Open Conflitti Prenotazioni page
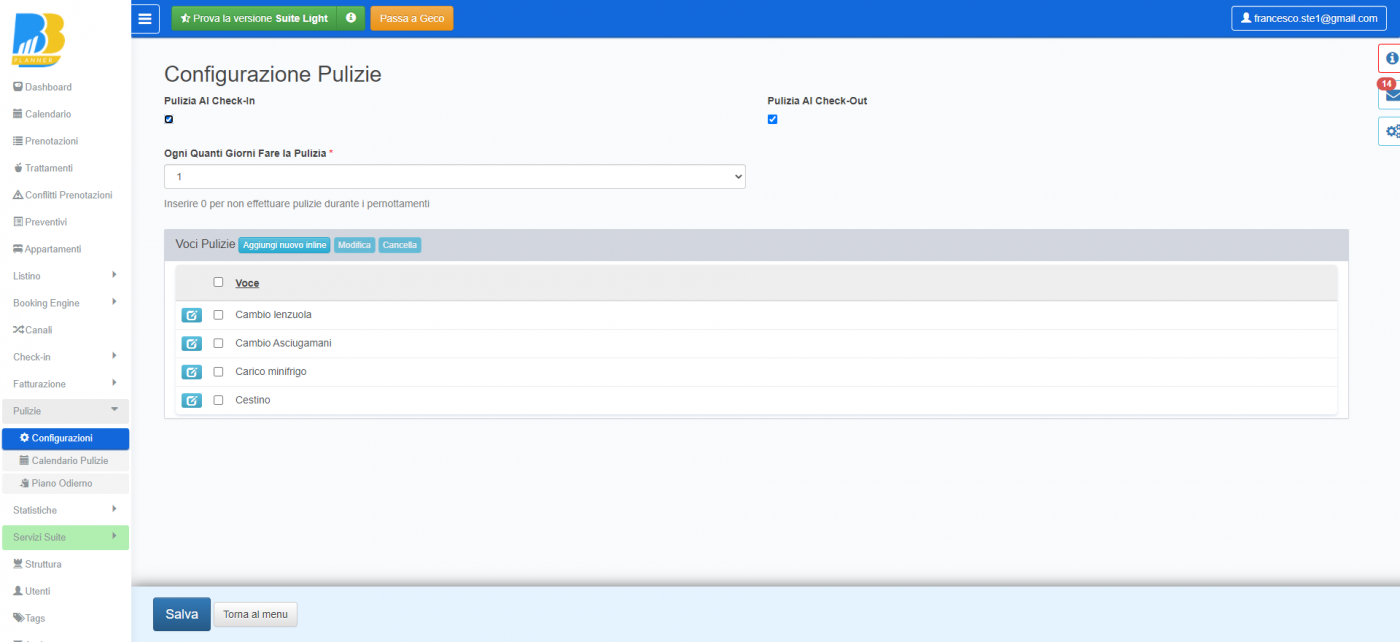The width and height of the screenshot is (1400, 642). coord(65,195)
